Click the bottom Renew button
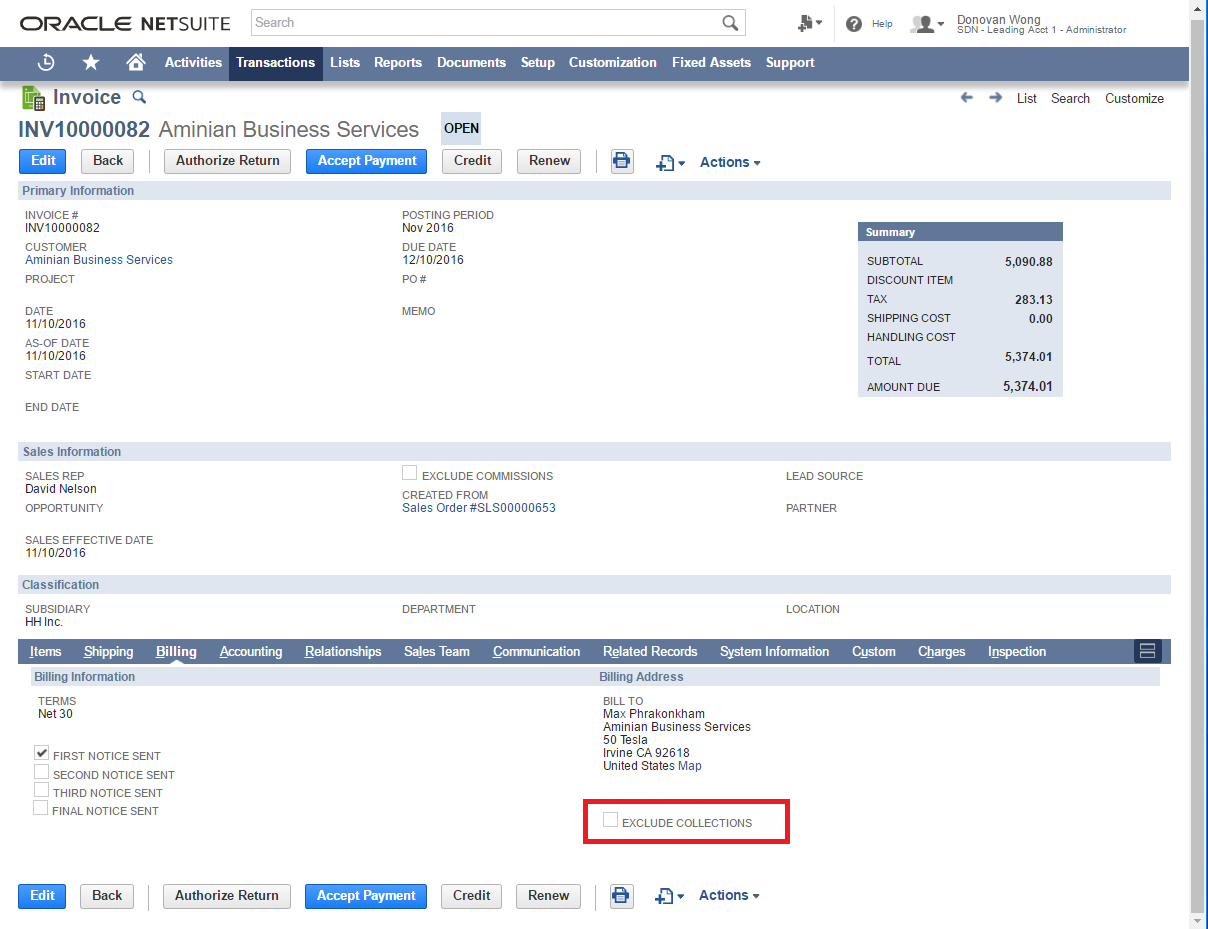This screenshot has height=929, width=1208. 548,896
